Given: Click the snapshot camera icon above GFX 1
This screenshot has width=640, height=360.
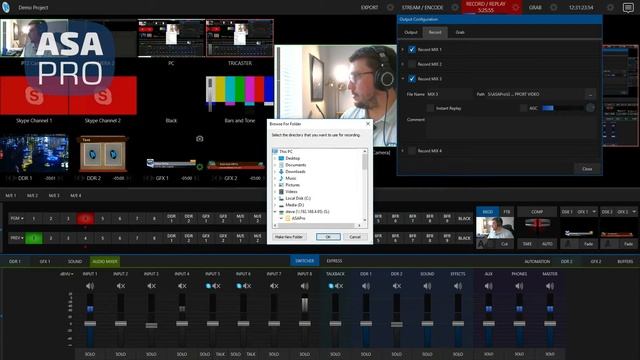Looking at the screenshot, I should [x=200, y=139].
